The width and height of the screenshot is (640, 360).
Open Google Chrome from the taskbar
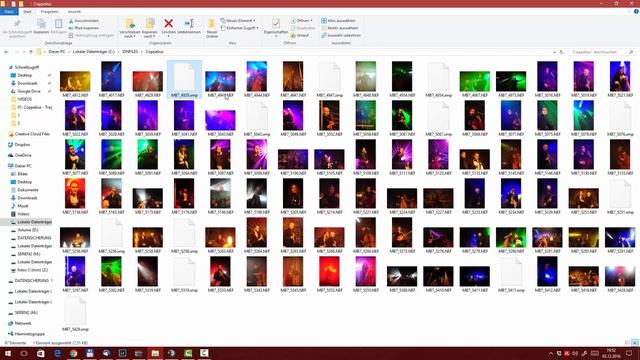point(73,353)
